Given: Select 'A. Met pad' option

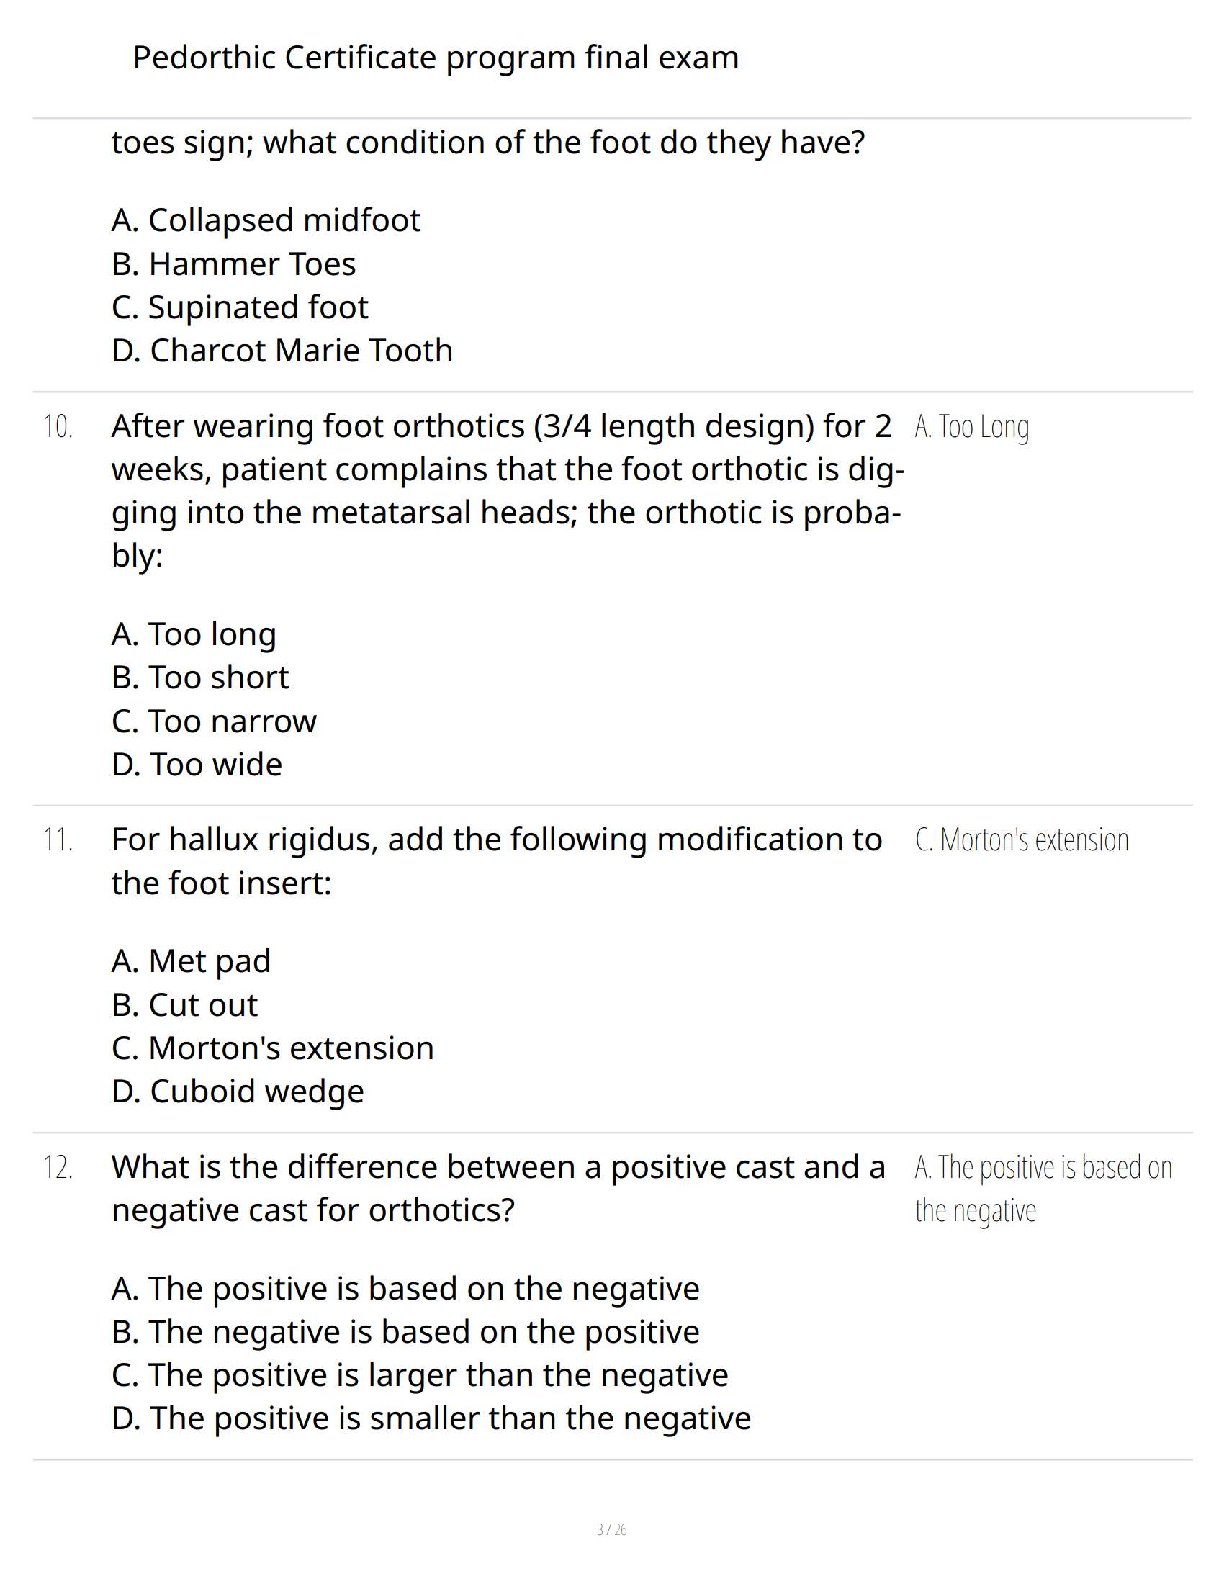Looking at the screenshot, I should 190,961.
